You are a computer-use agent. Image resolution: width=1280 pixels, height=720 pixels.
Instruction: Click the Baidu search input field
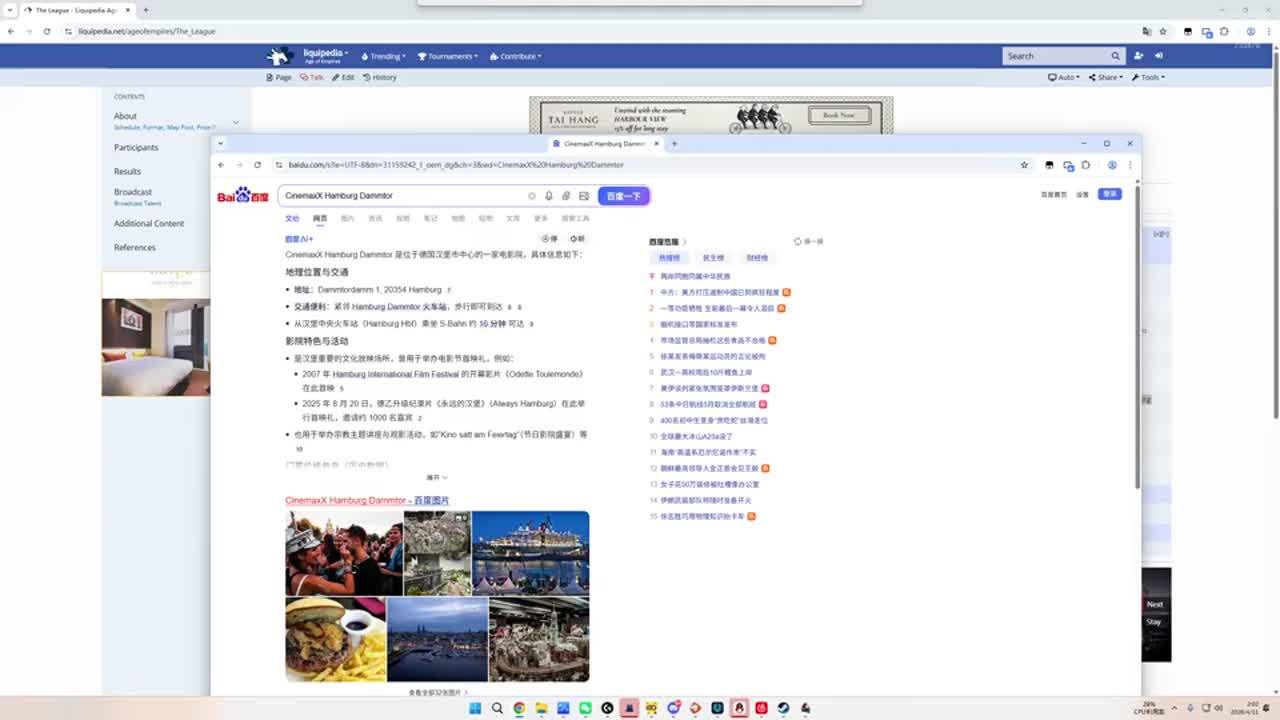[400, 196]
